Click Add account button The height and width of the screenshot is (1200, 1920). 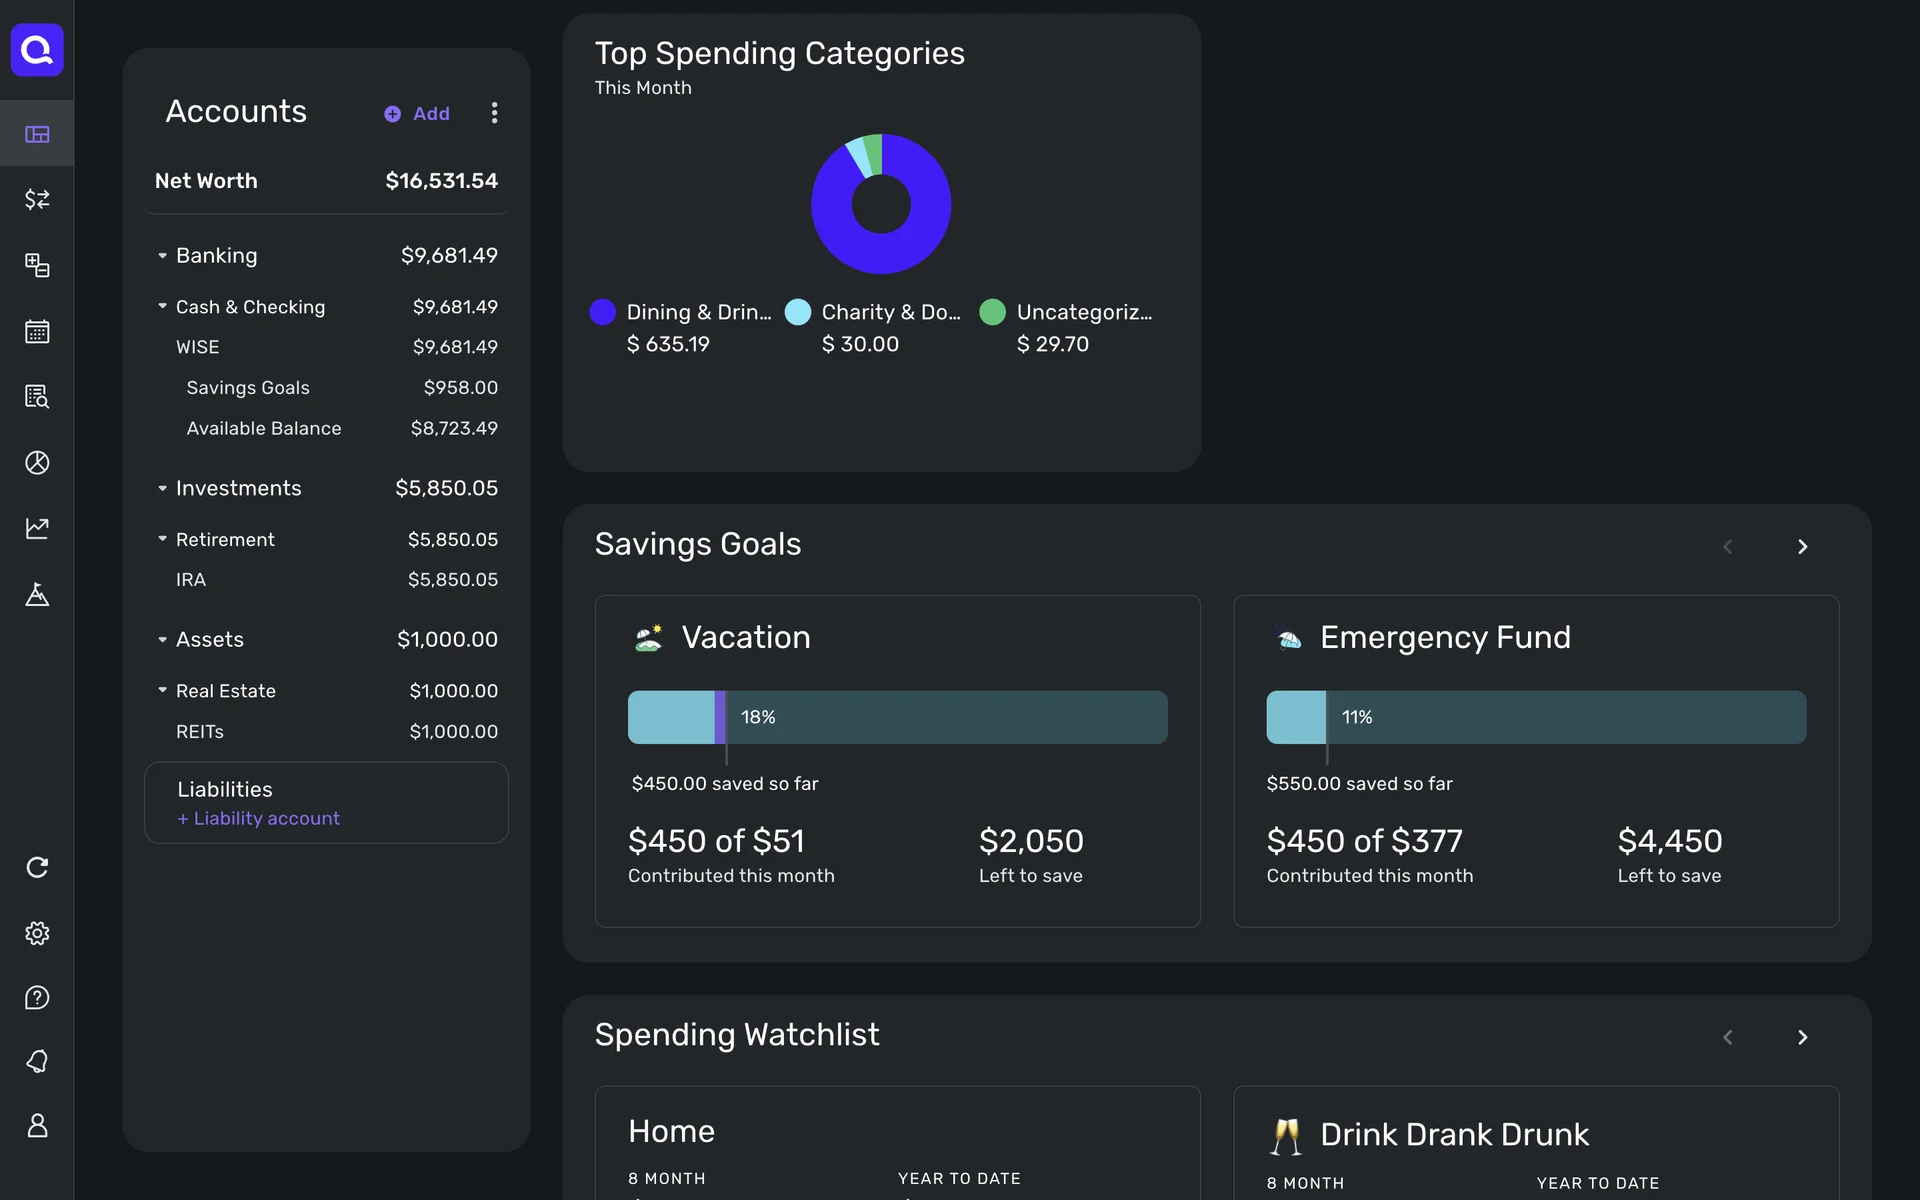tap(417, 114)
